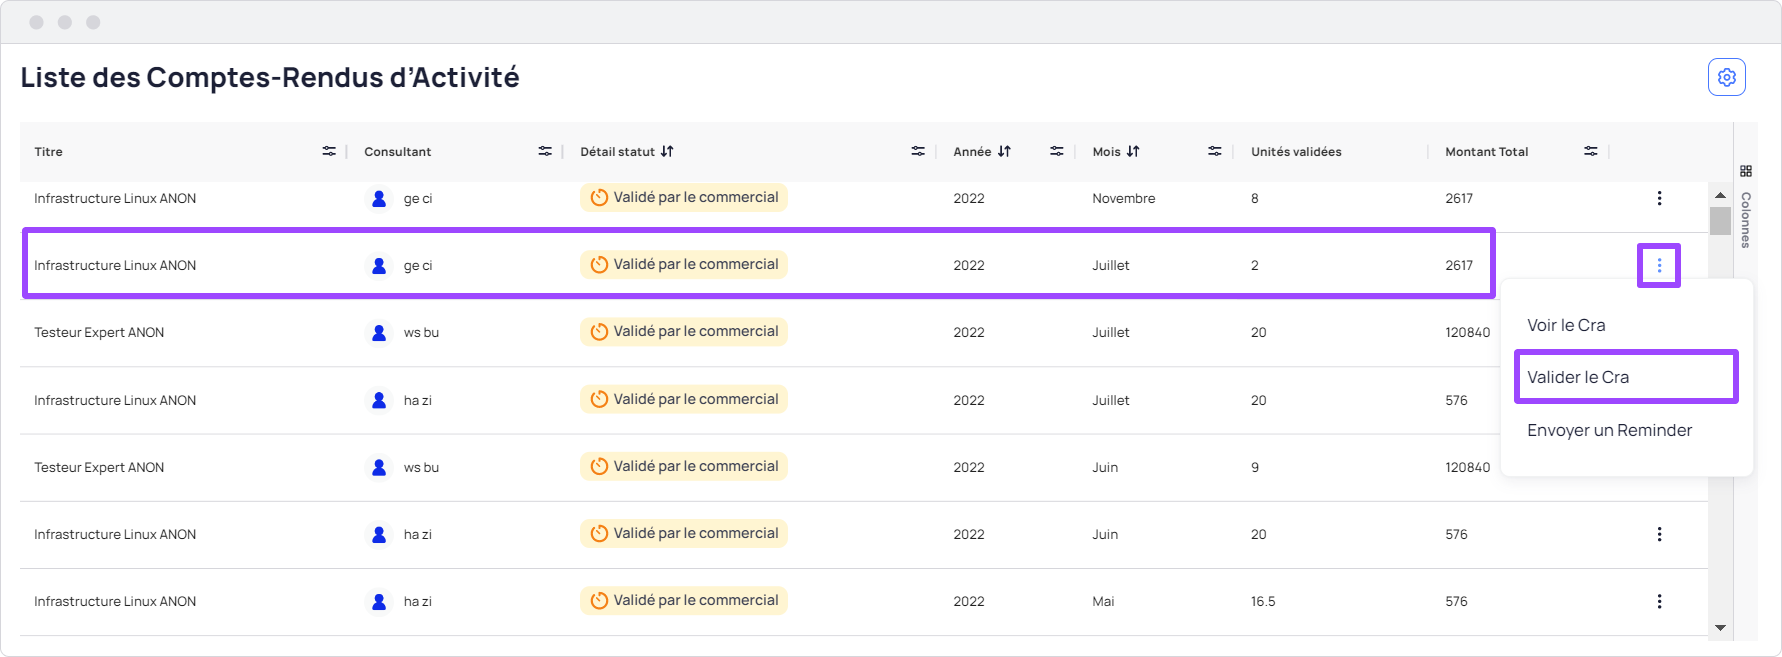Open the filter menu of the Montant Total column
The image size is (1782, 657).
coord(1591,151)
